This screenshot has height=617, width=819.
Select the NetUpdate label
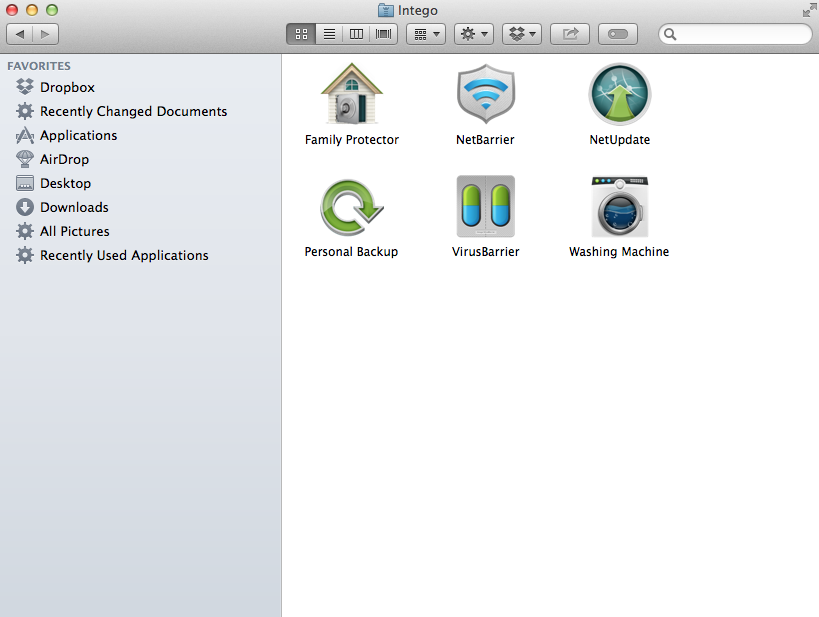point(619,140)
